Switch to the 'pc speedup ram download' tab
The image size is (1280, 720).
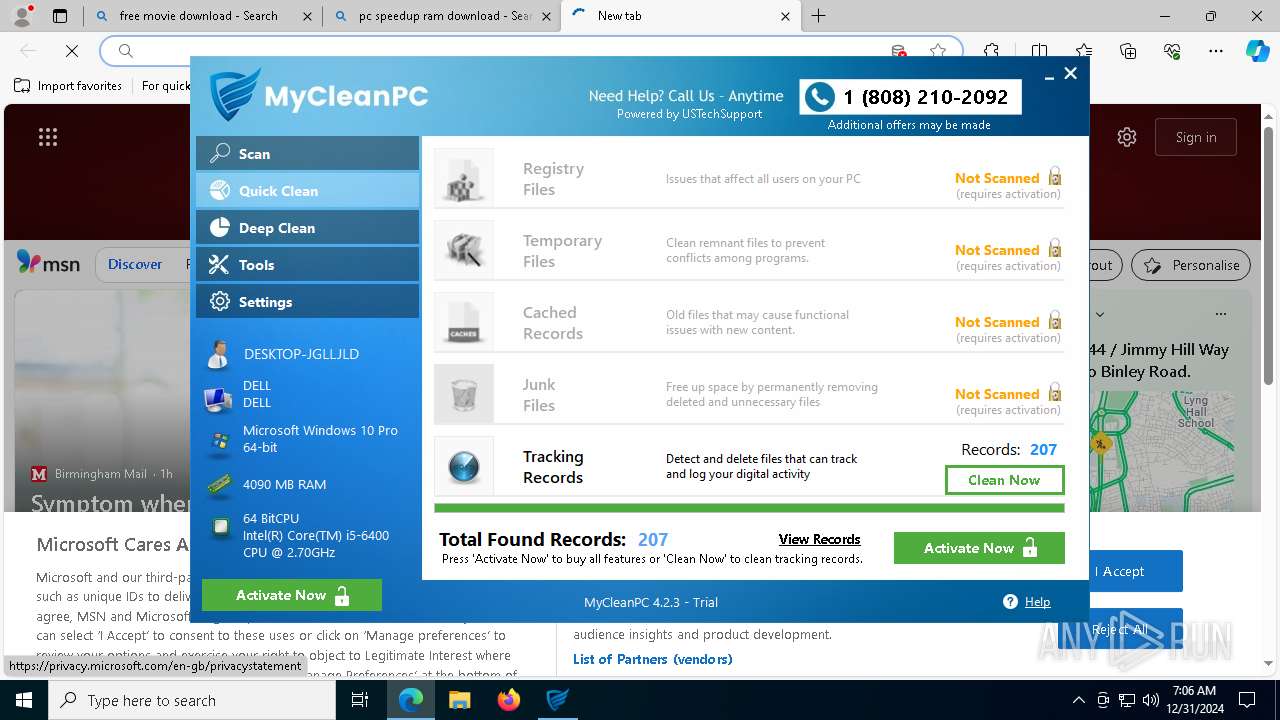click(x=445, y=16)
